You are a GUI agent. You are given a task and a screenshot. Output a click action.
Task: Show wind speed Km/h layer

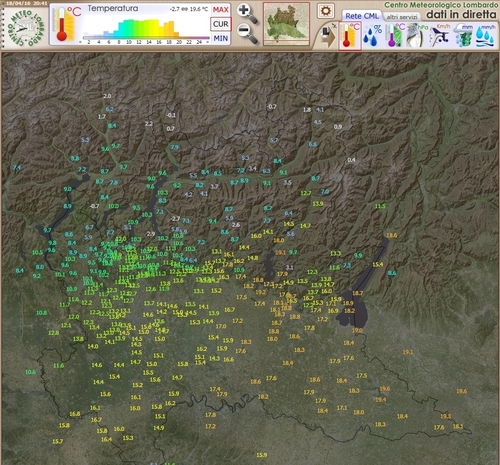pyautogui.click(x=440, y=35)
